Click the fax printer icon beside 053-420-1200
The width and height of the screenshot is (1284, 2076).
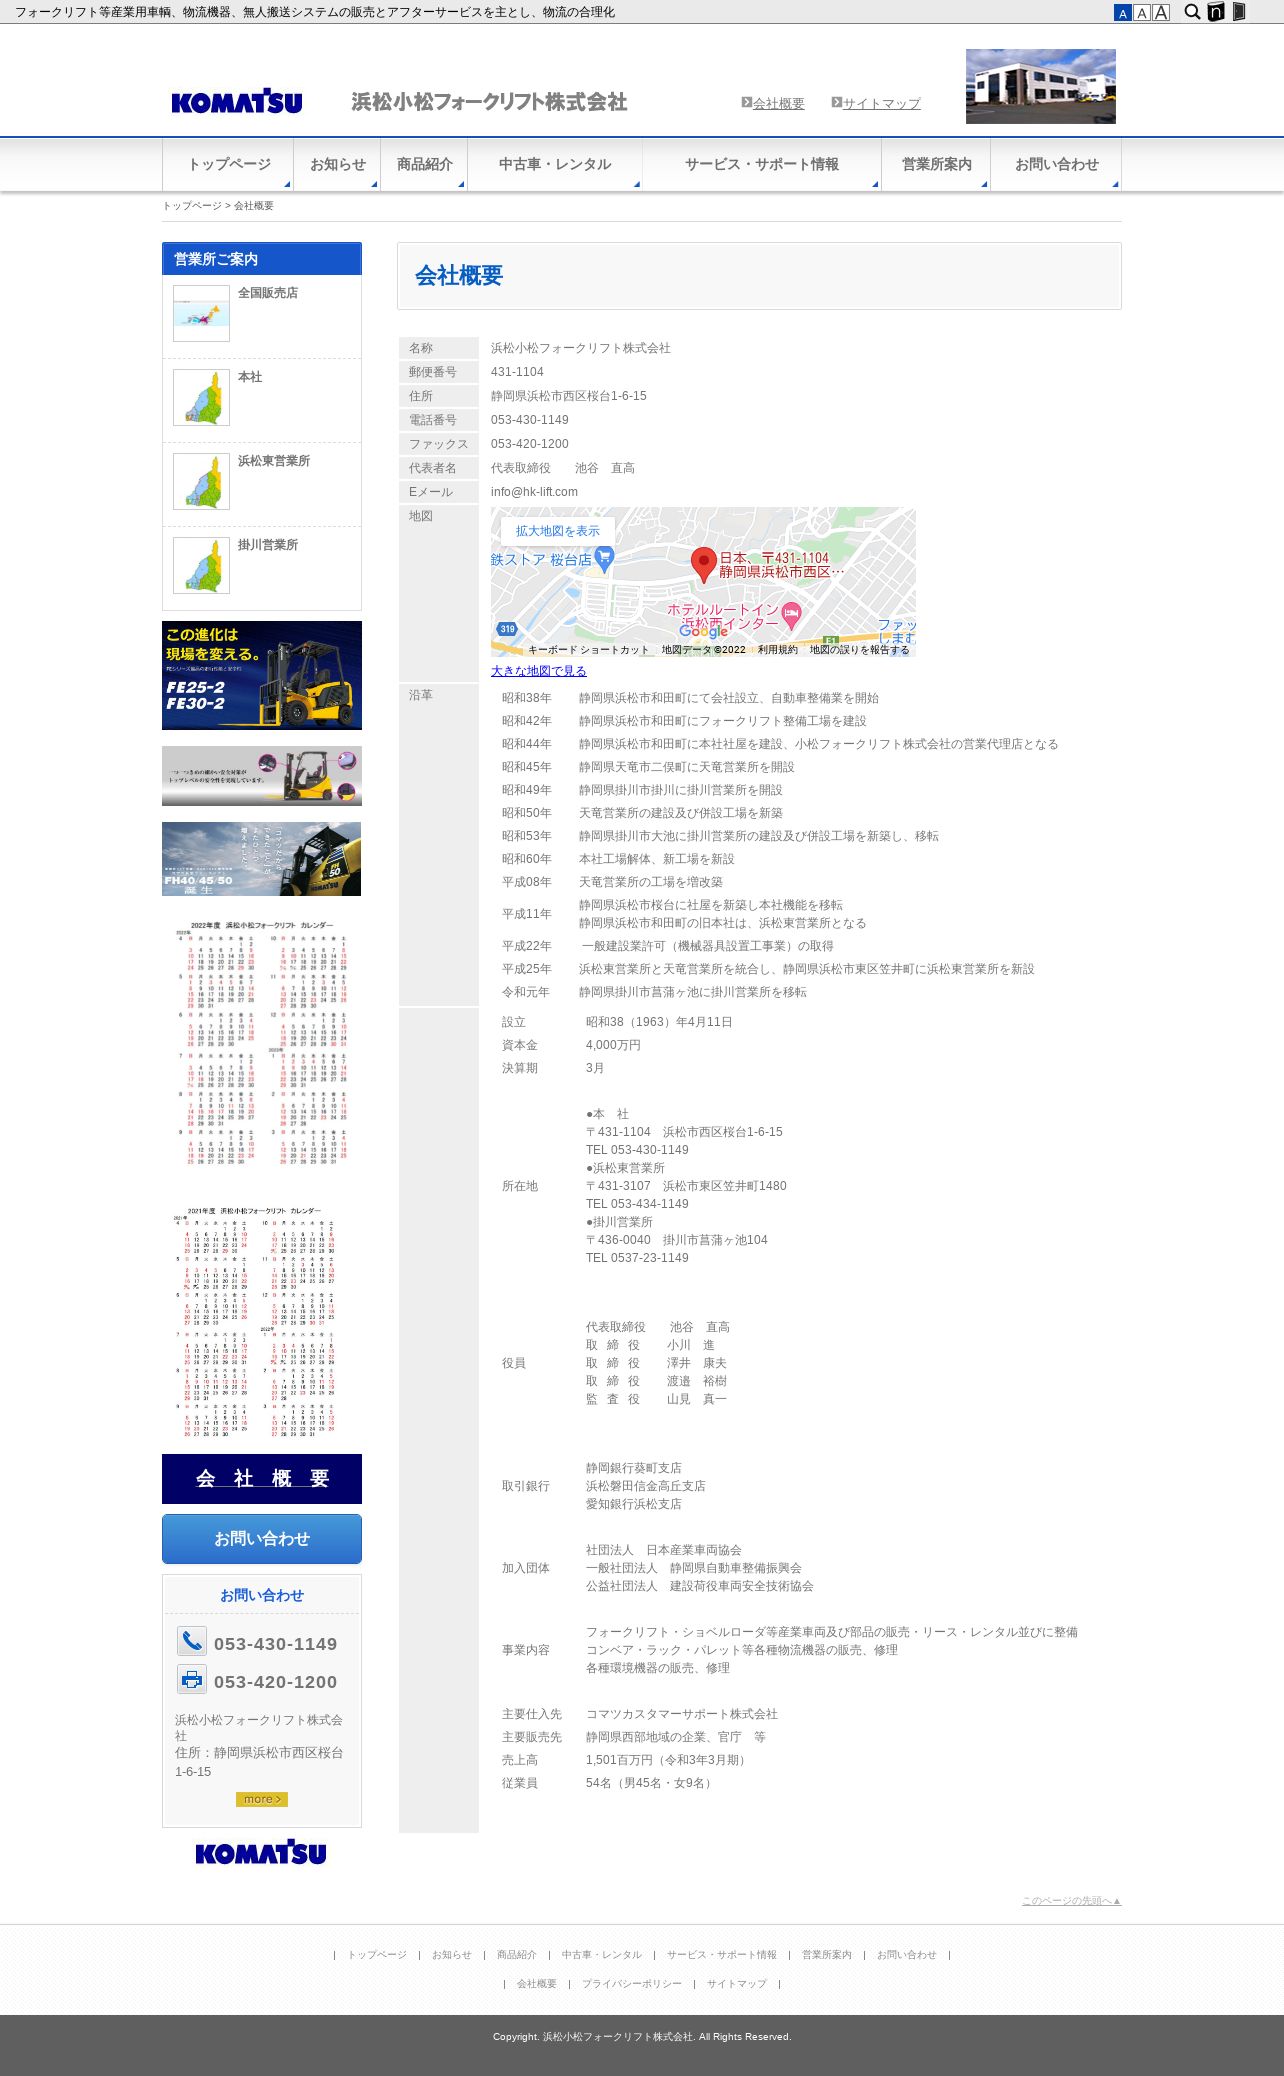coord(192,1679)
